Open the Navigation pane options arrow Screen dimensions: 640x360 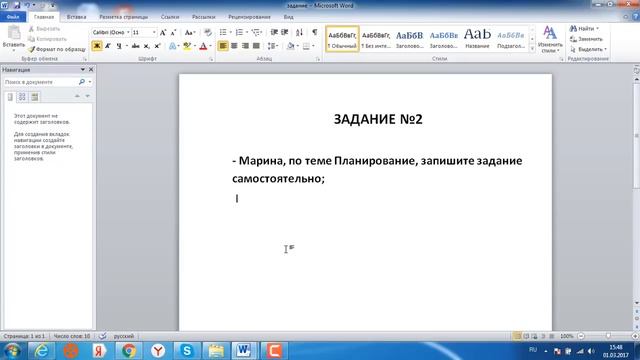tap(83, 70)
